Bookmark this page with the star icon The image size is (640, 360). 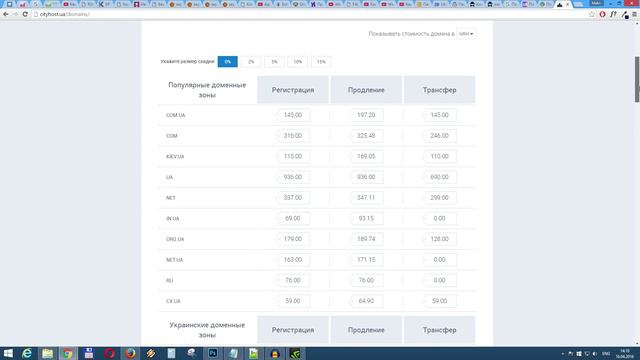pyautogui.click(x=592, y=14)
